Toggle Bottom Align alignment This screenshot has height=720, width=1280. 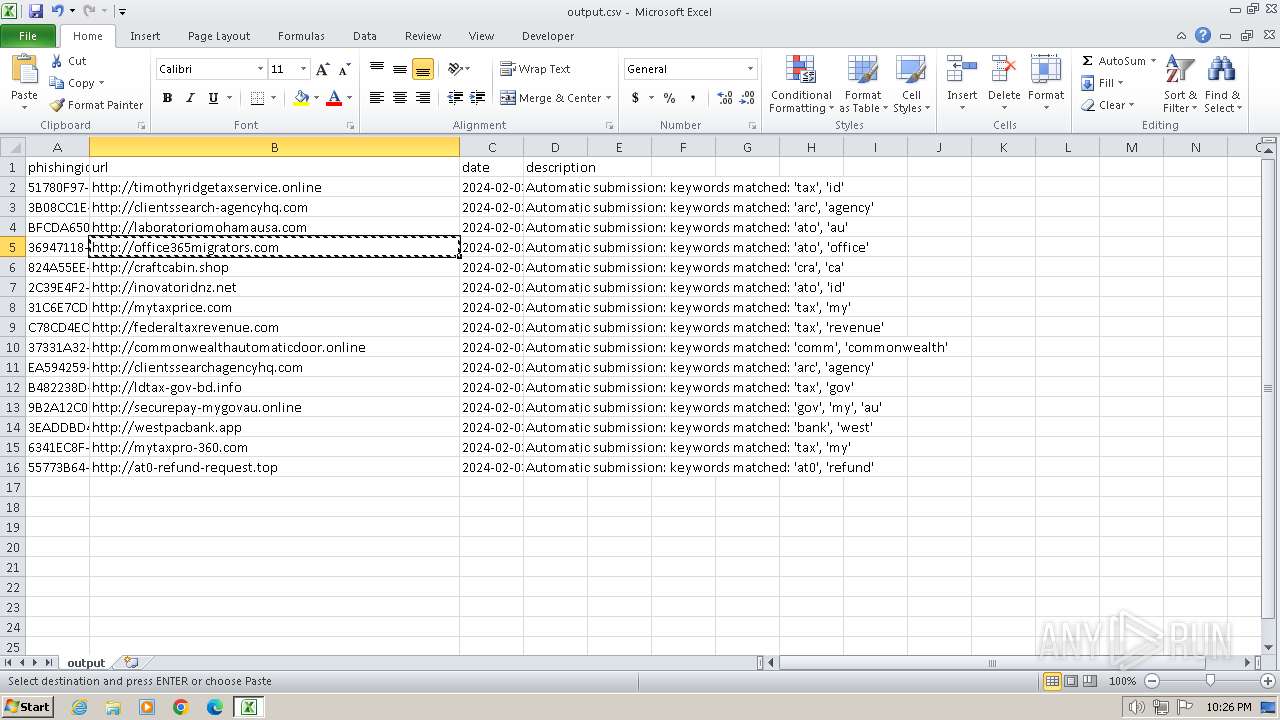coord(423,69)
